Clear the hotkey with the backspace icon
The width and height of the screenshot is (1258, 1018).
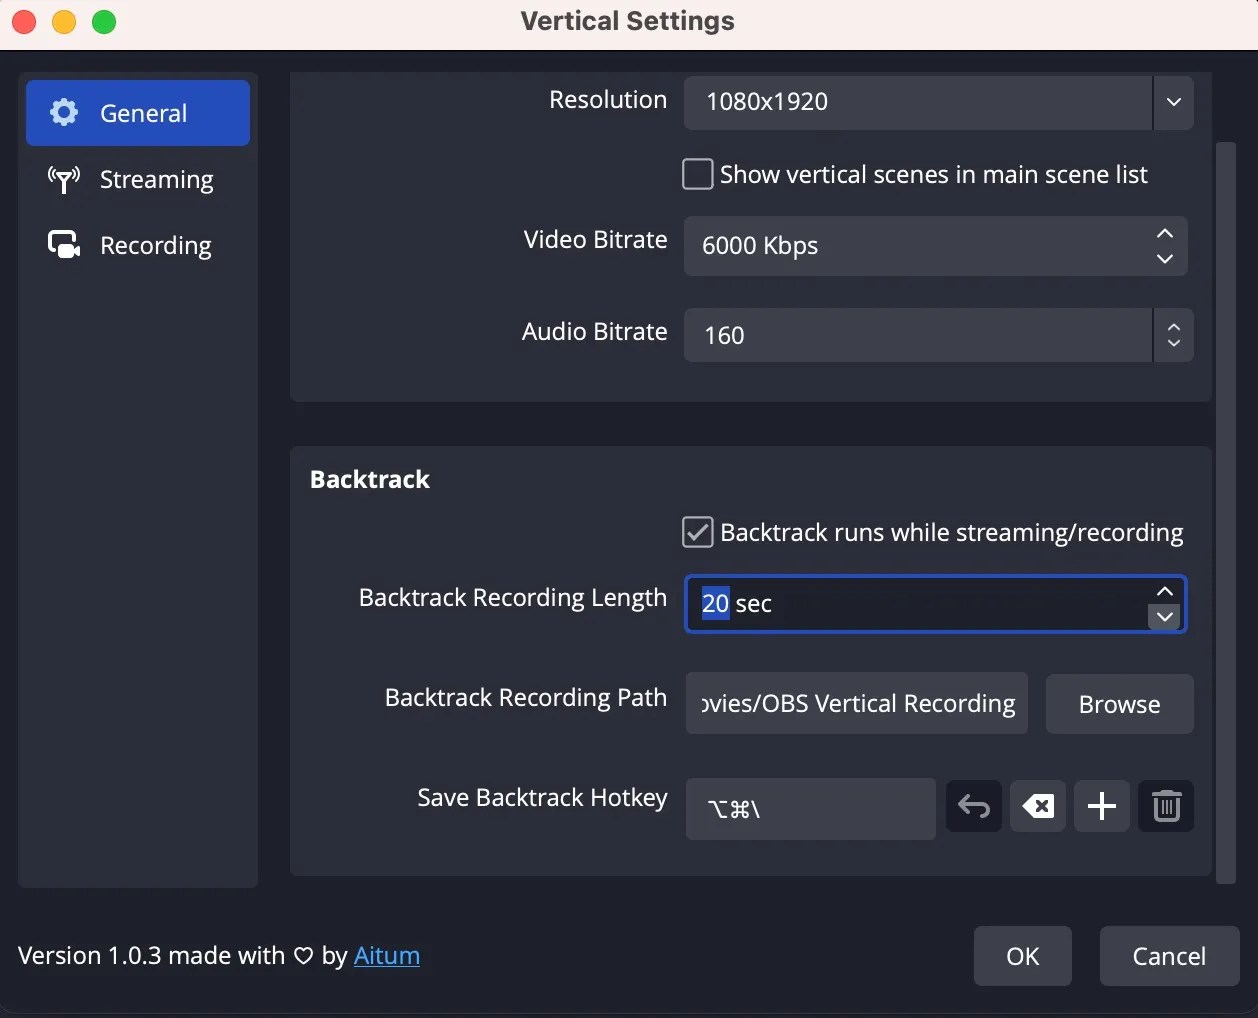tap(1037, 806)
